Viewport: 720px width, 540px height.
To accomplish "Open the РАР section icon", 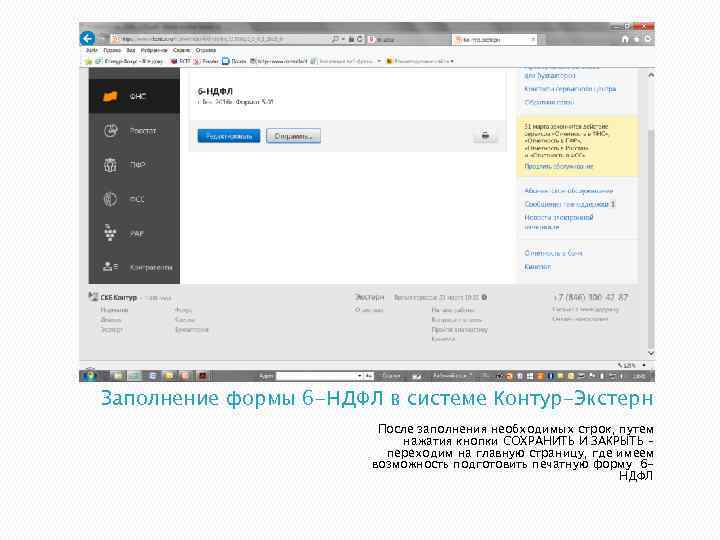I will (x=110, y=233).
